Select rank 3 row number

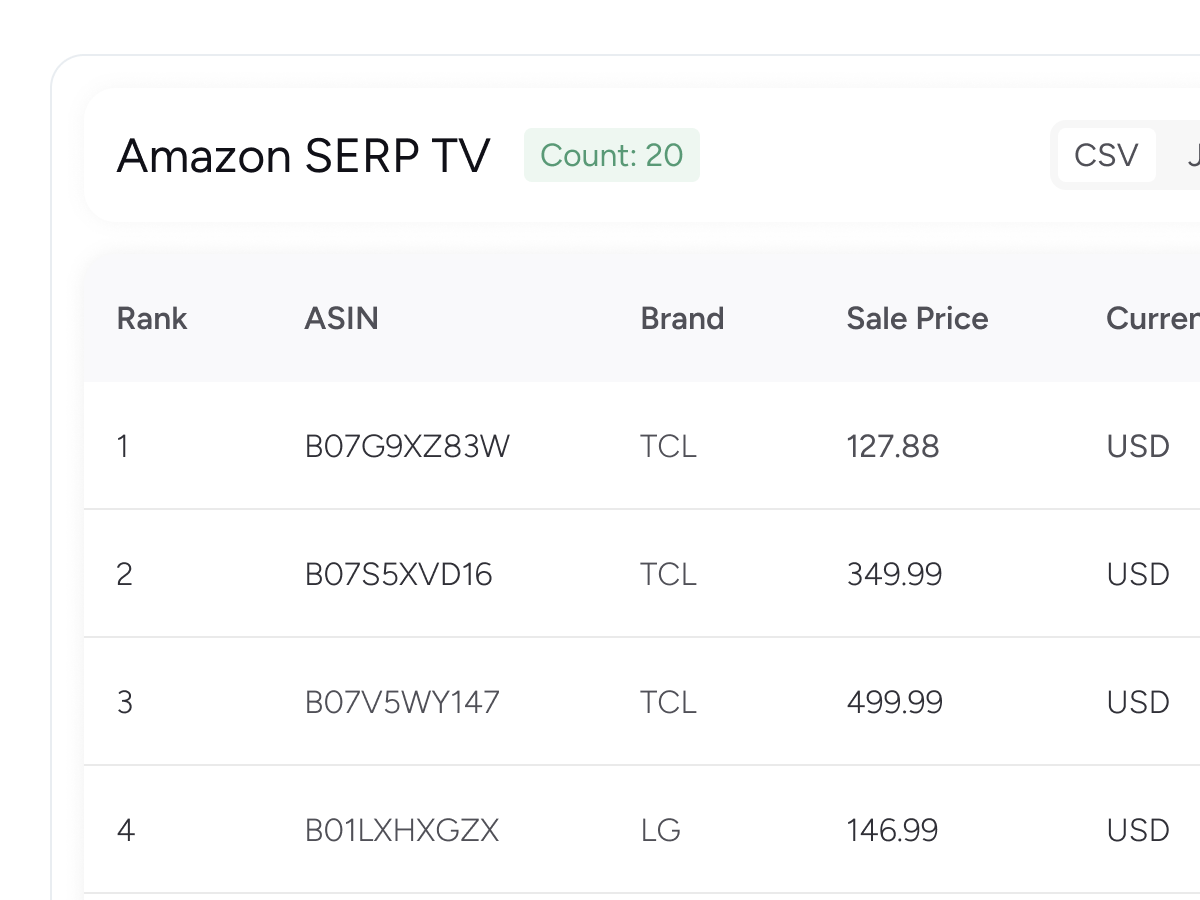point(124,702)
